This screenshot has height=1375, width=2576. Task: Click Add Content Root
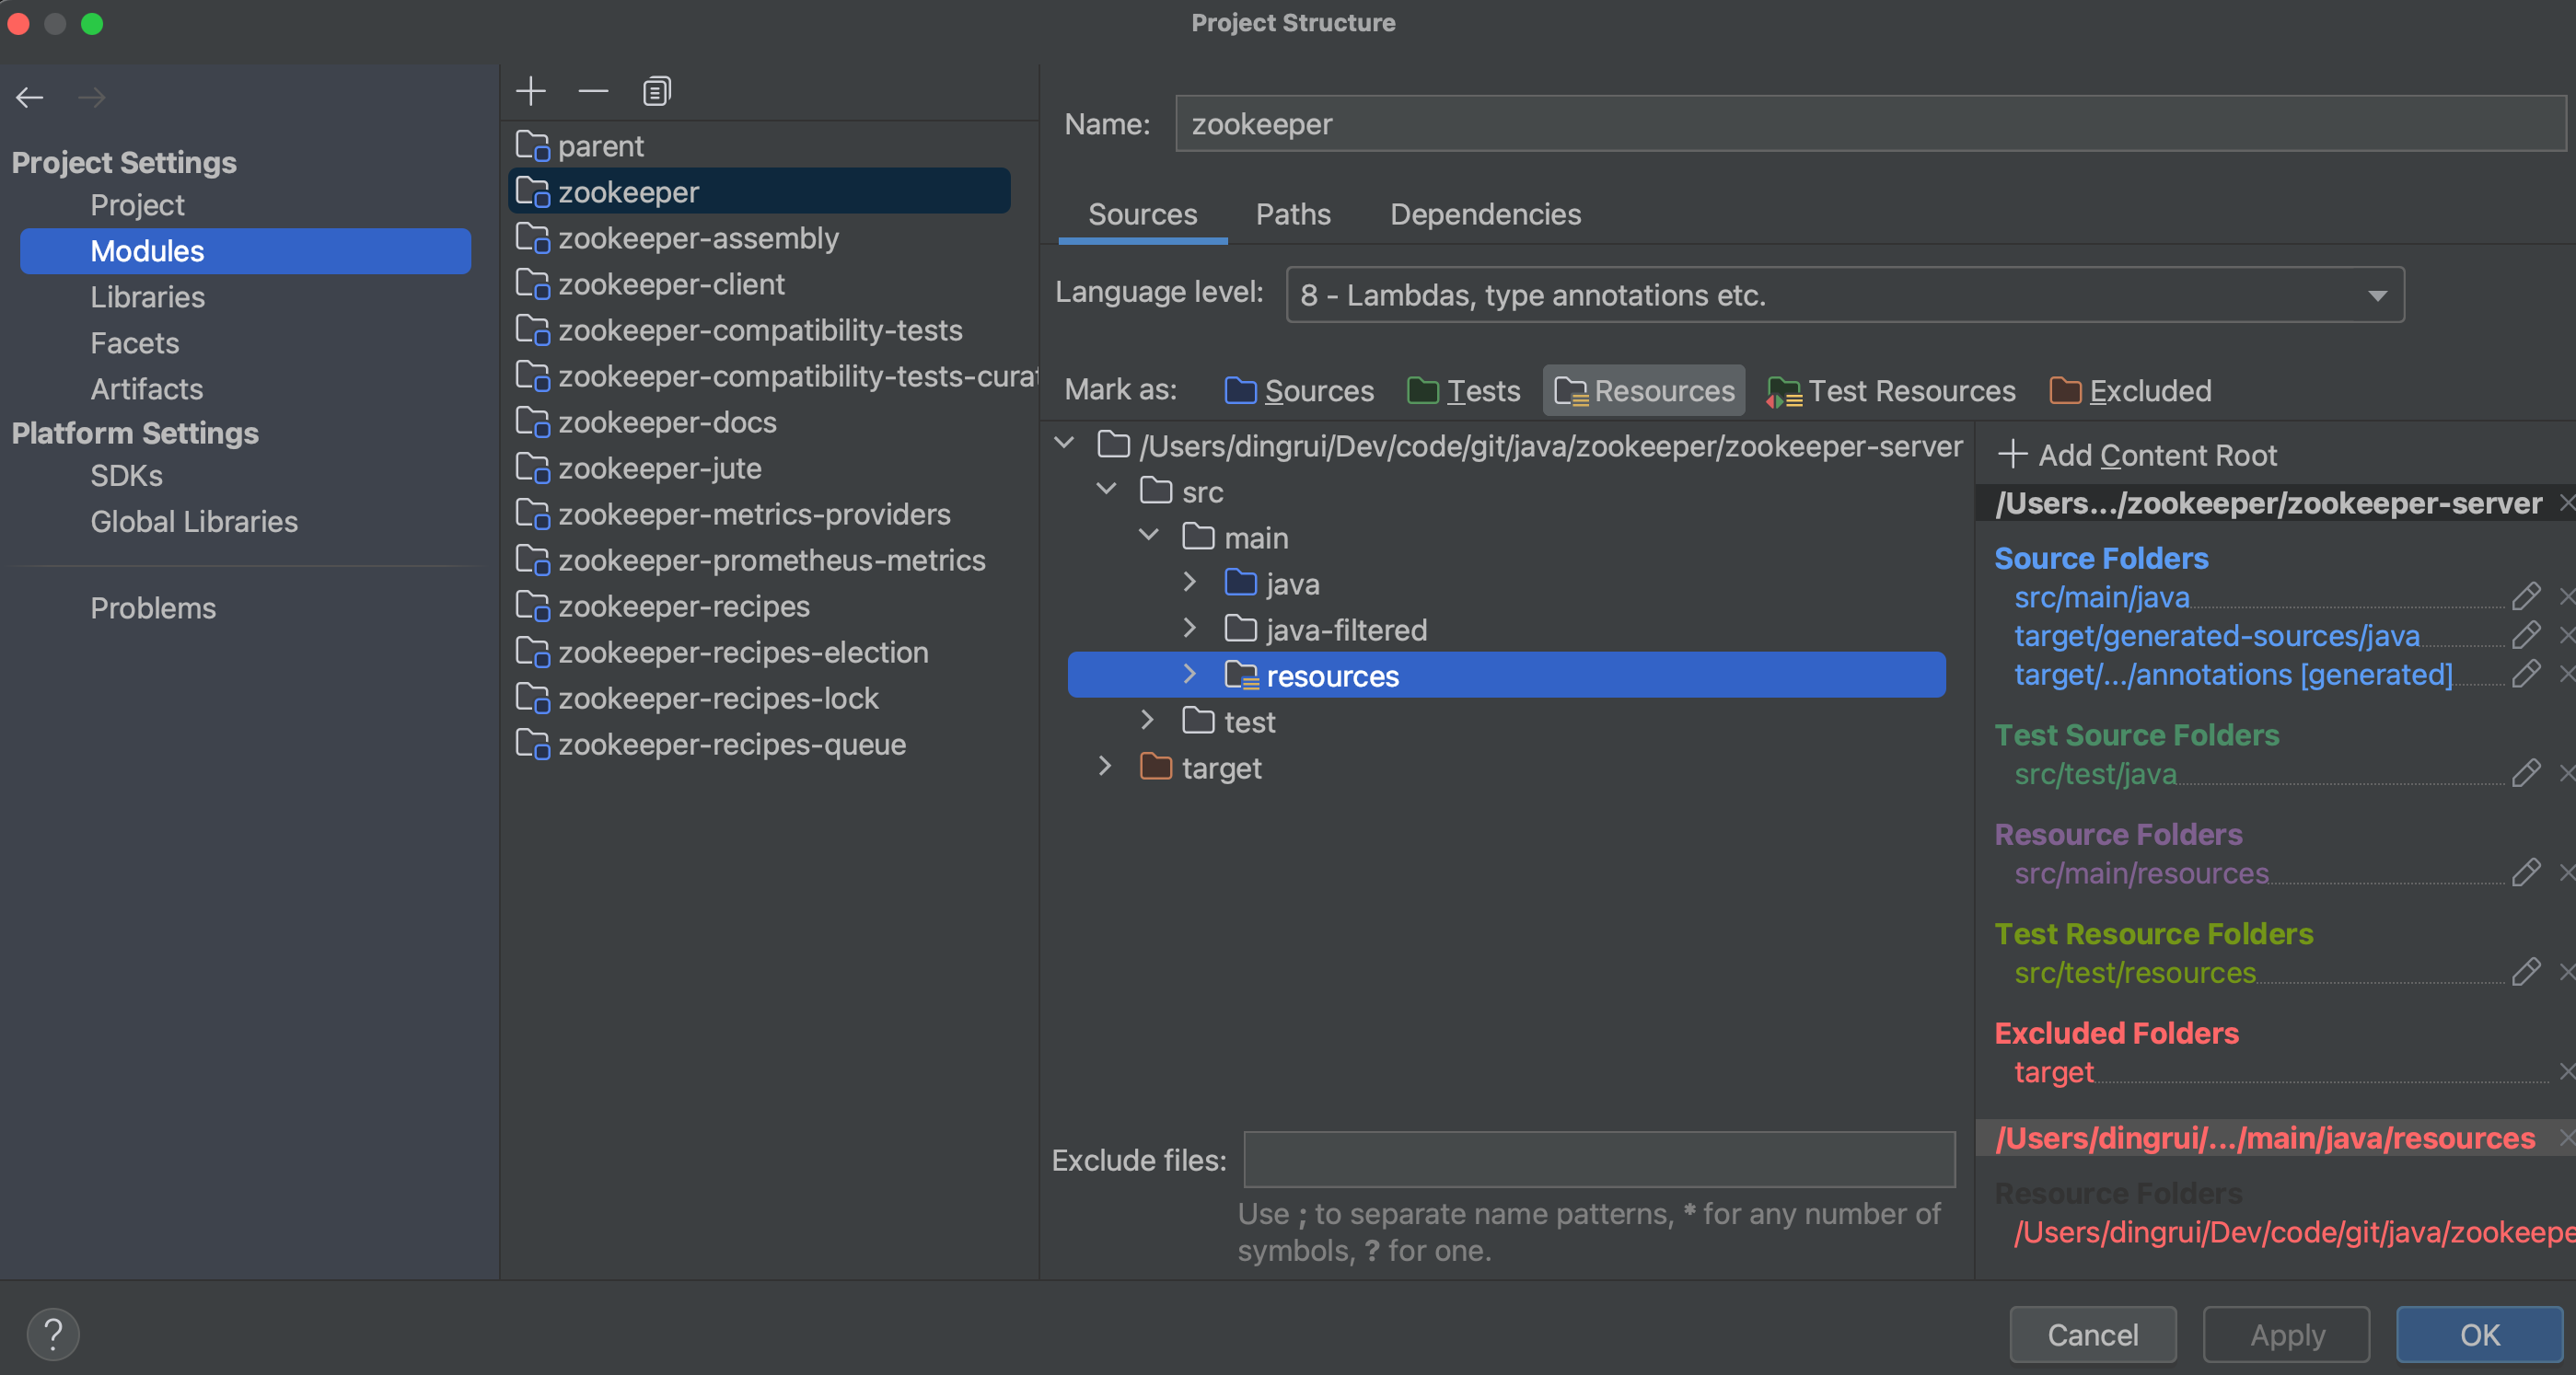[2137, 455]
